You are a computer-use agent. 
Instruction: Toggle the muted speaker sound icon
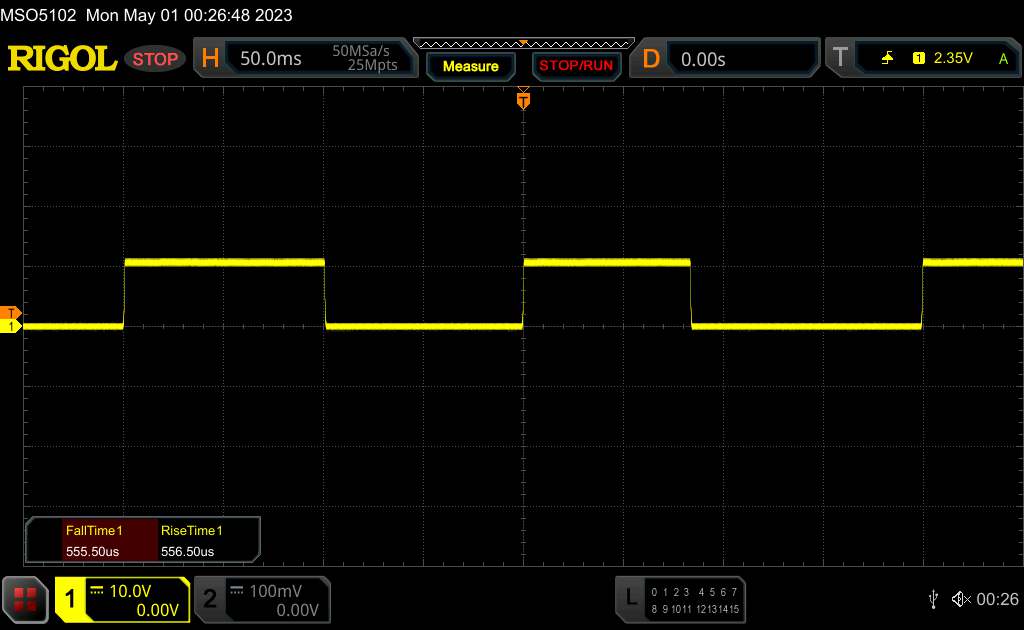[x=960, y=598]
